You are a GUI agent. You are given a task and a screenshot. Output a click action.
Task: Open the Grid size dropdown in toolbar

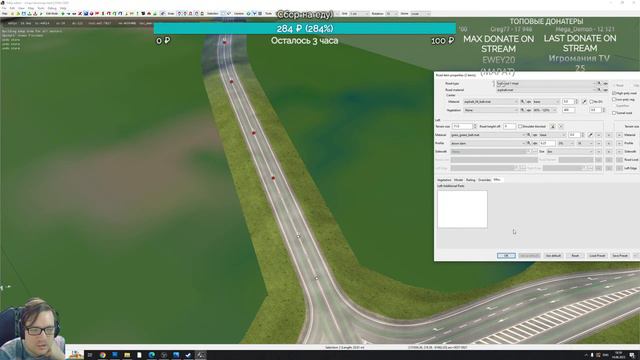tap(359, 13)
